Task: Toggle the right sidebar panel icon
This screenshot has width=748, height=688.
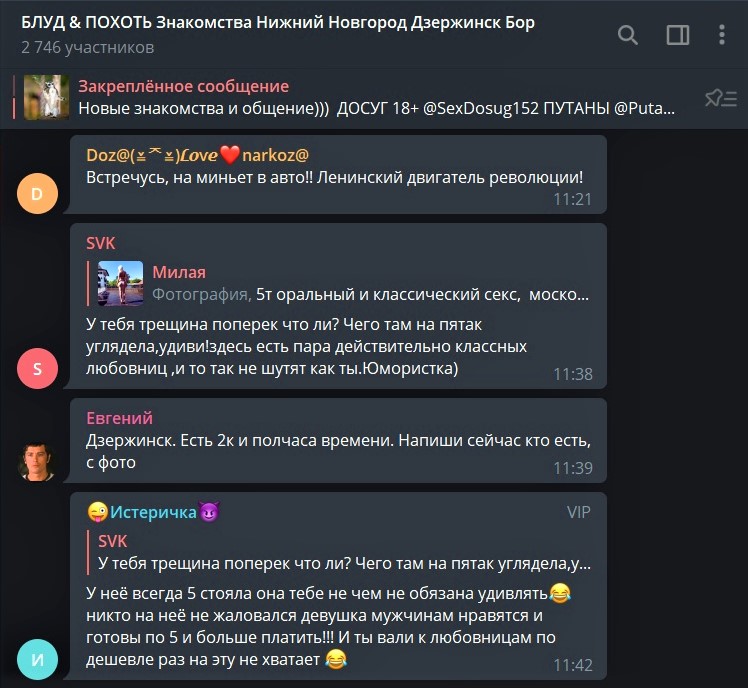Action: pyautogui.click(x=677, y=35)
